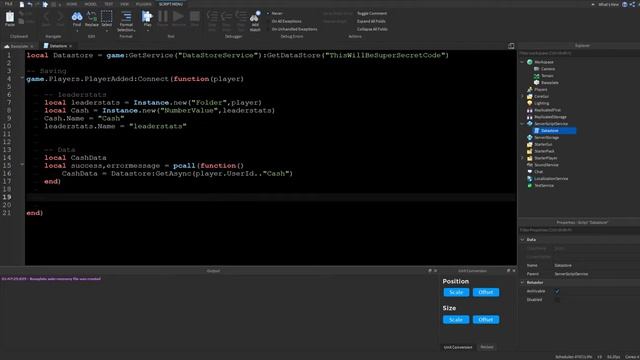Image resolution: width=640 pixels, height=360 pixels.
Task: Switch to the SCRIPT MENU ribbon tab
Action: tap(171, 4)
